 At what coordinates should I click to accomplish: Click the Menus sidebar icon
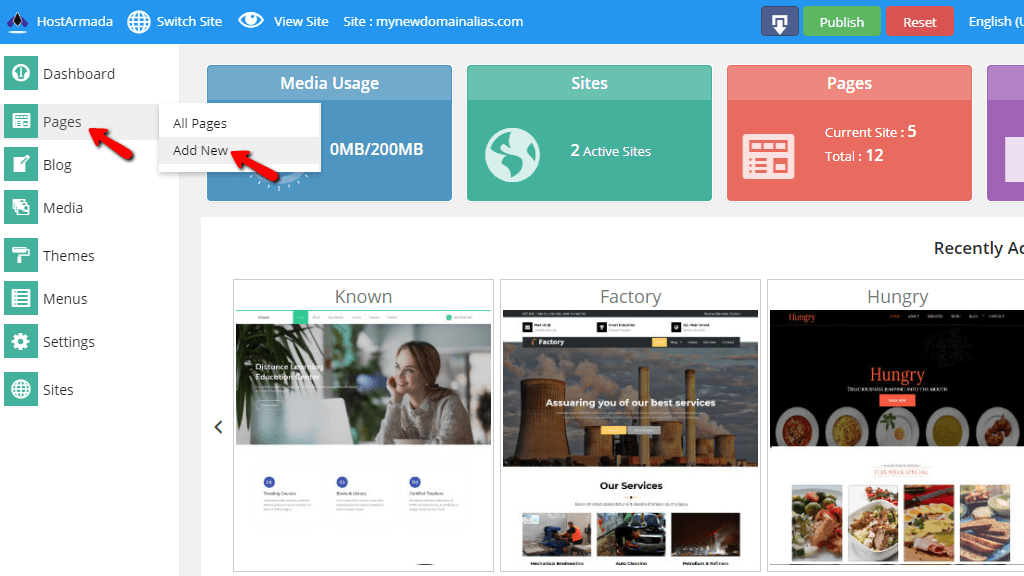(x=21, y=298)
